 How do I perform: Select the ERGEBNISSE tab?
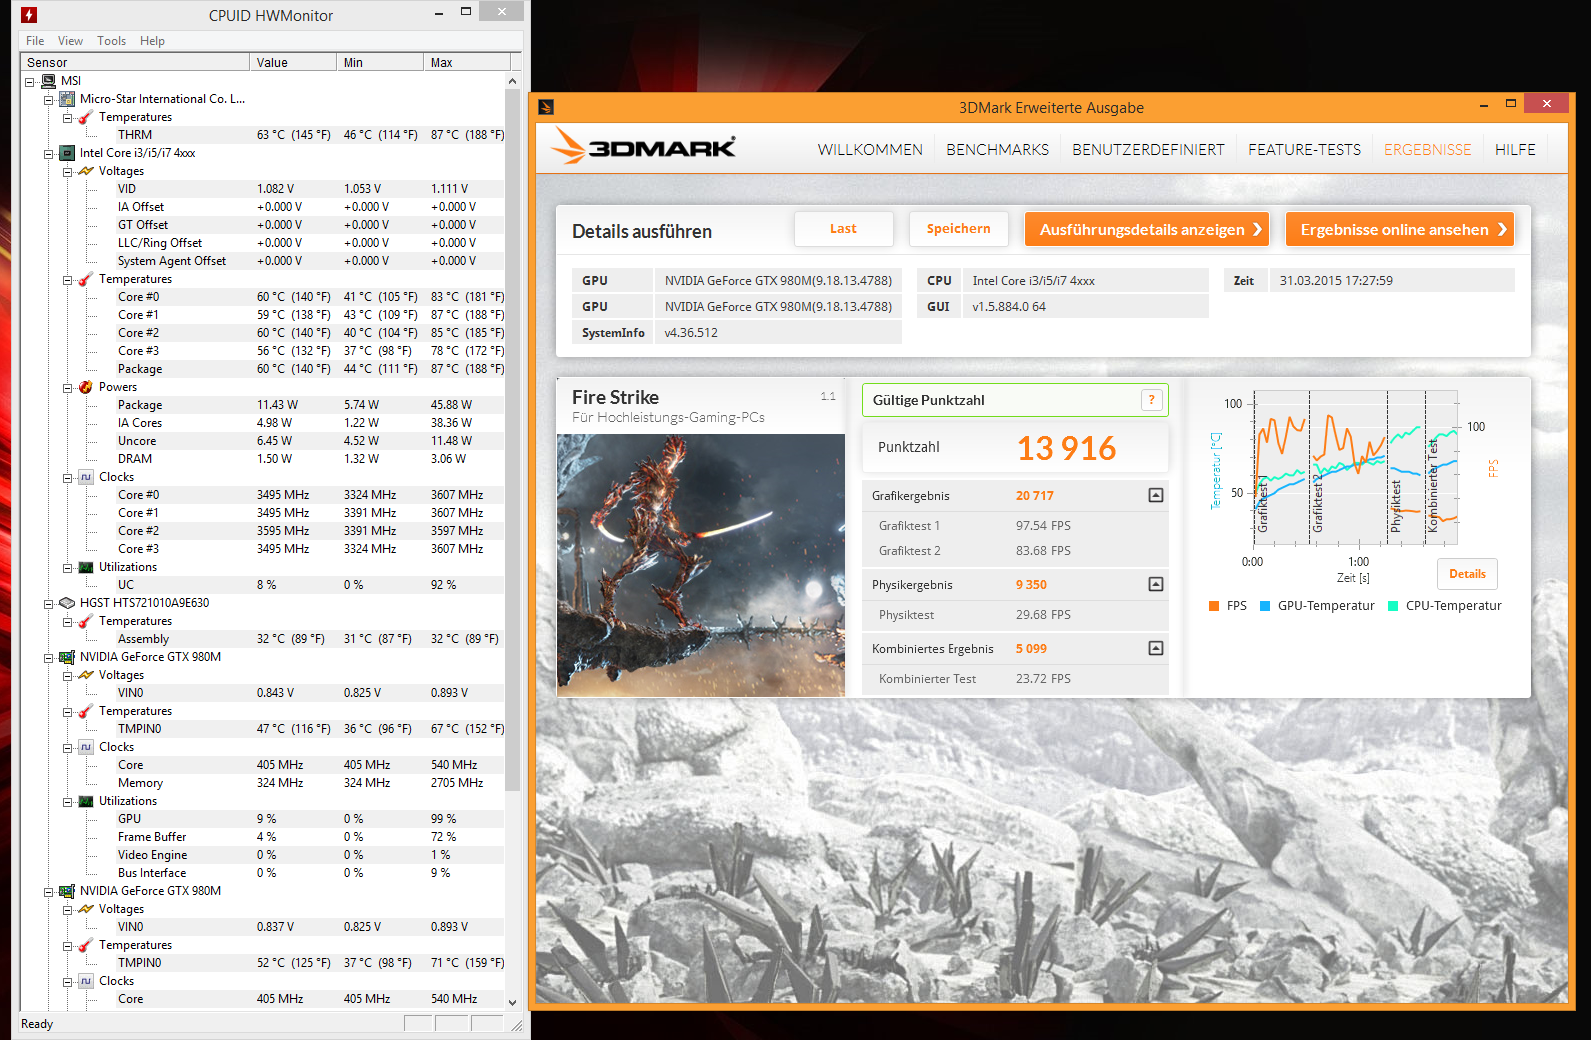[1427, 150]
